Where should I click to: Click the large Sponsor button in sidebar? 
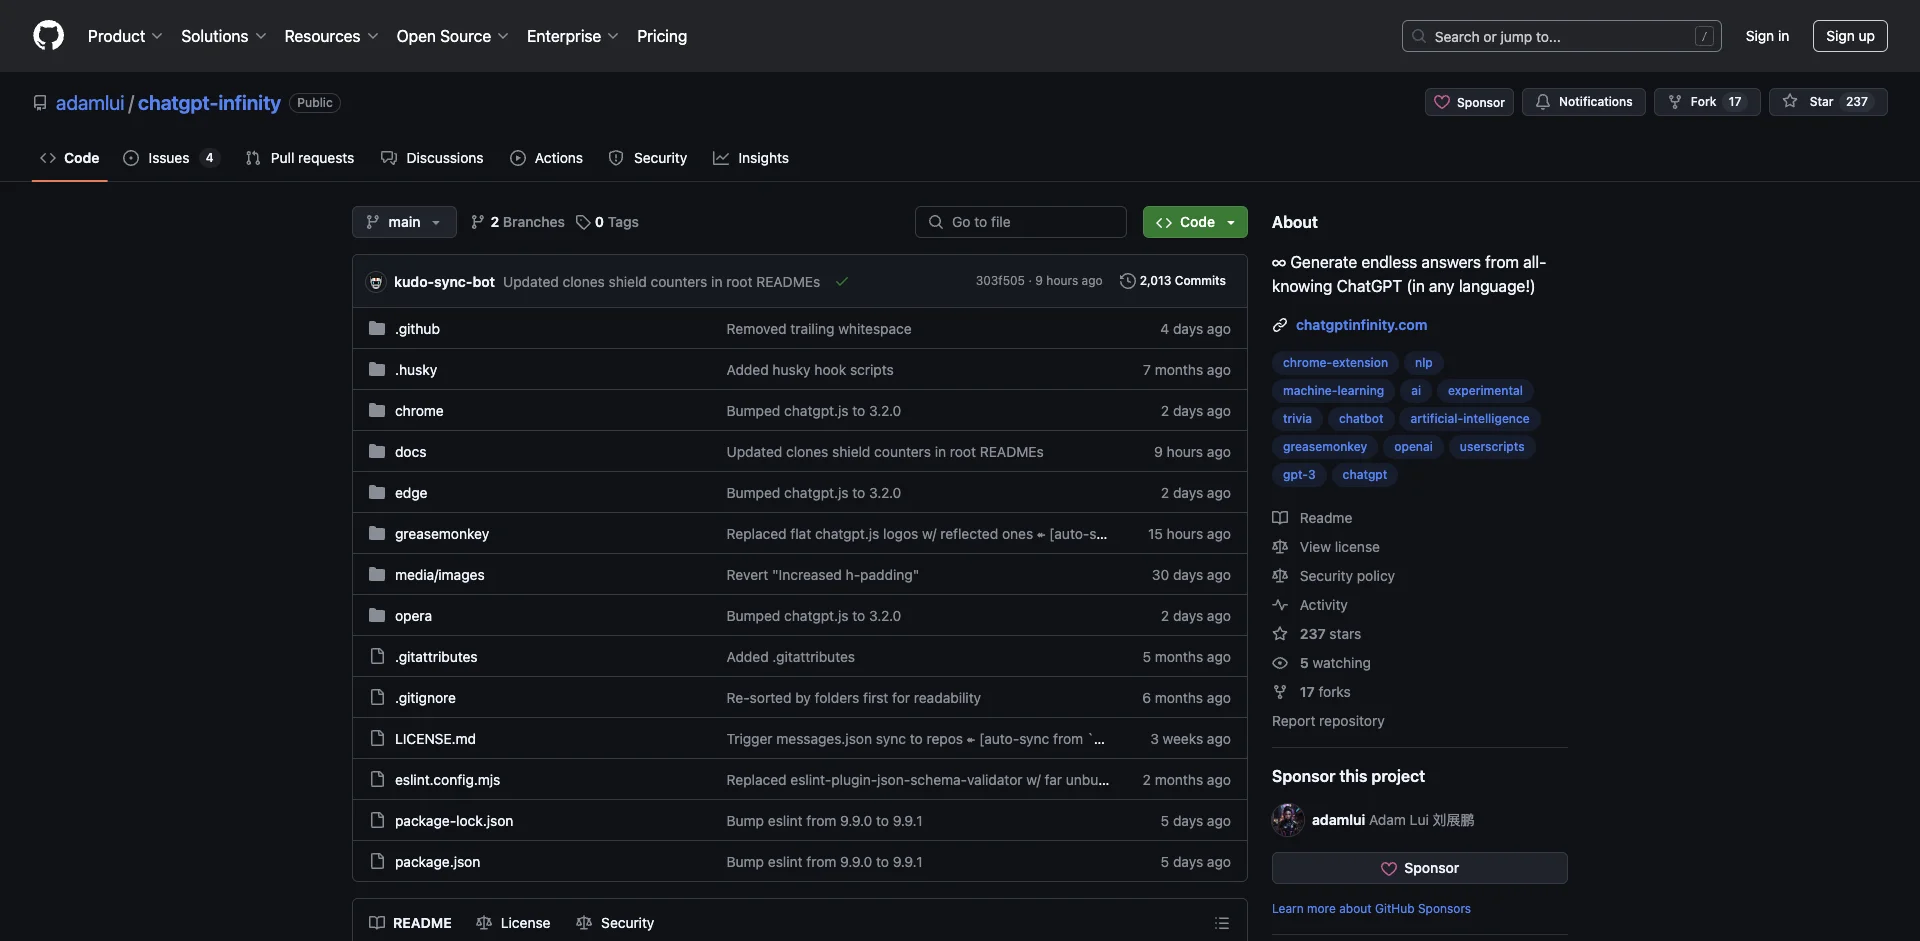(x=1419, y=868)
